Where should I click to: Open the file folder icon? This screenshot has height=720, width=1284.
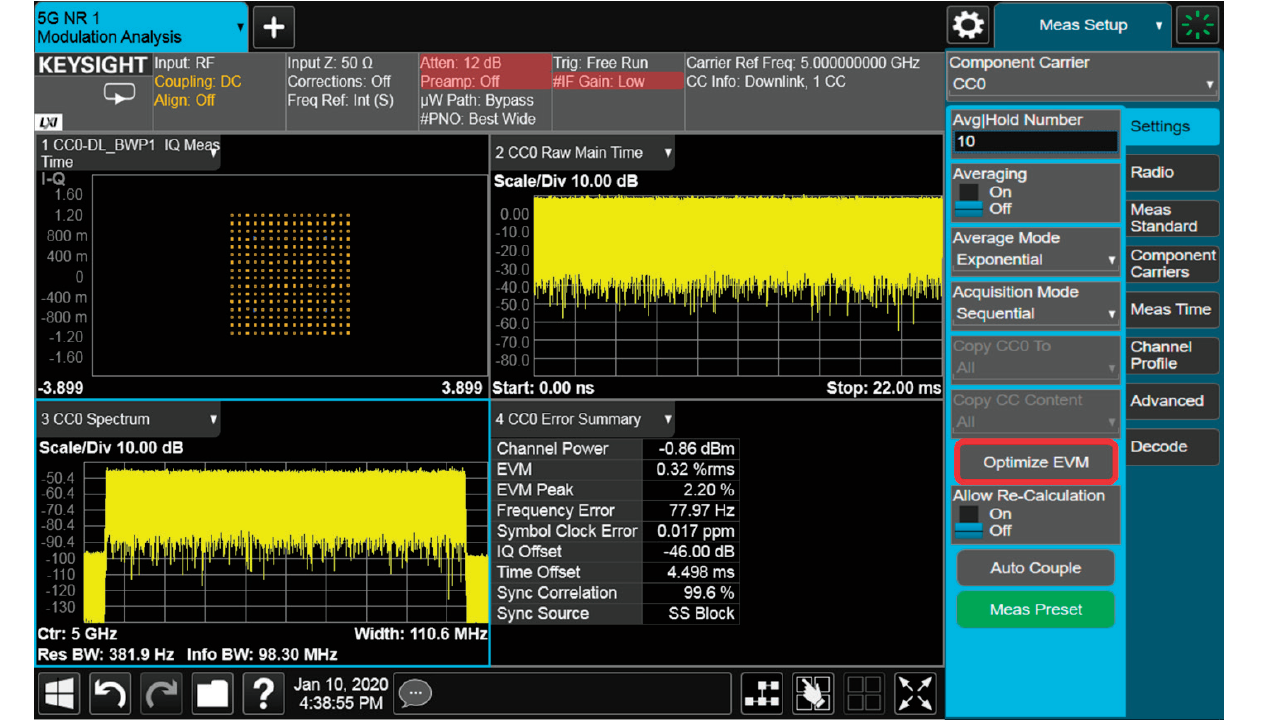[x=212, y=693]
